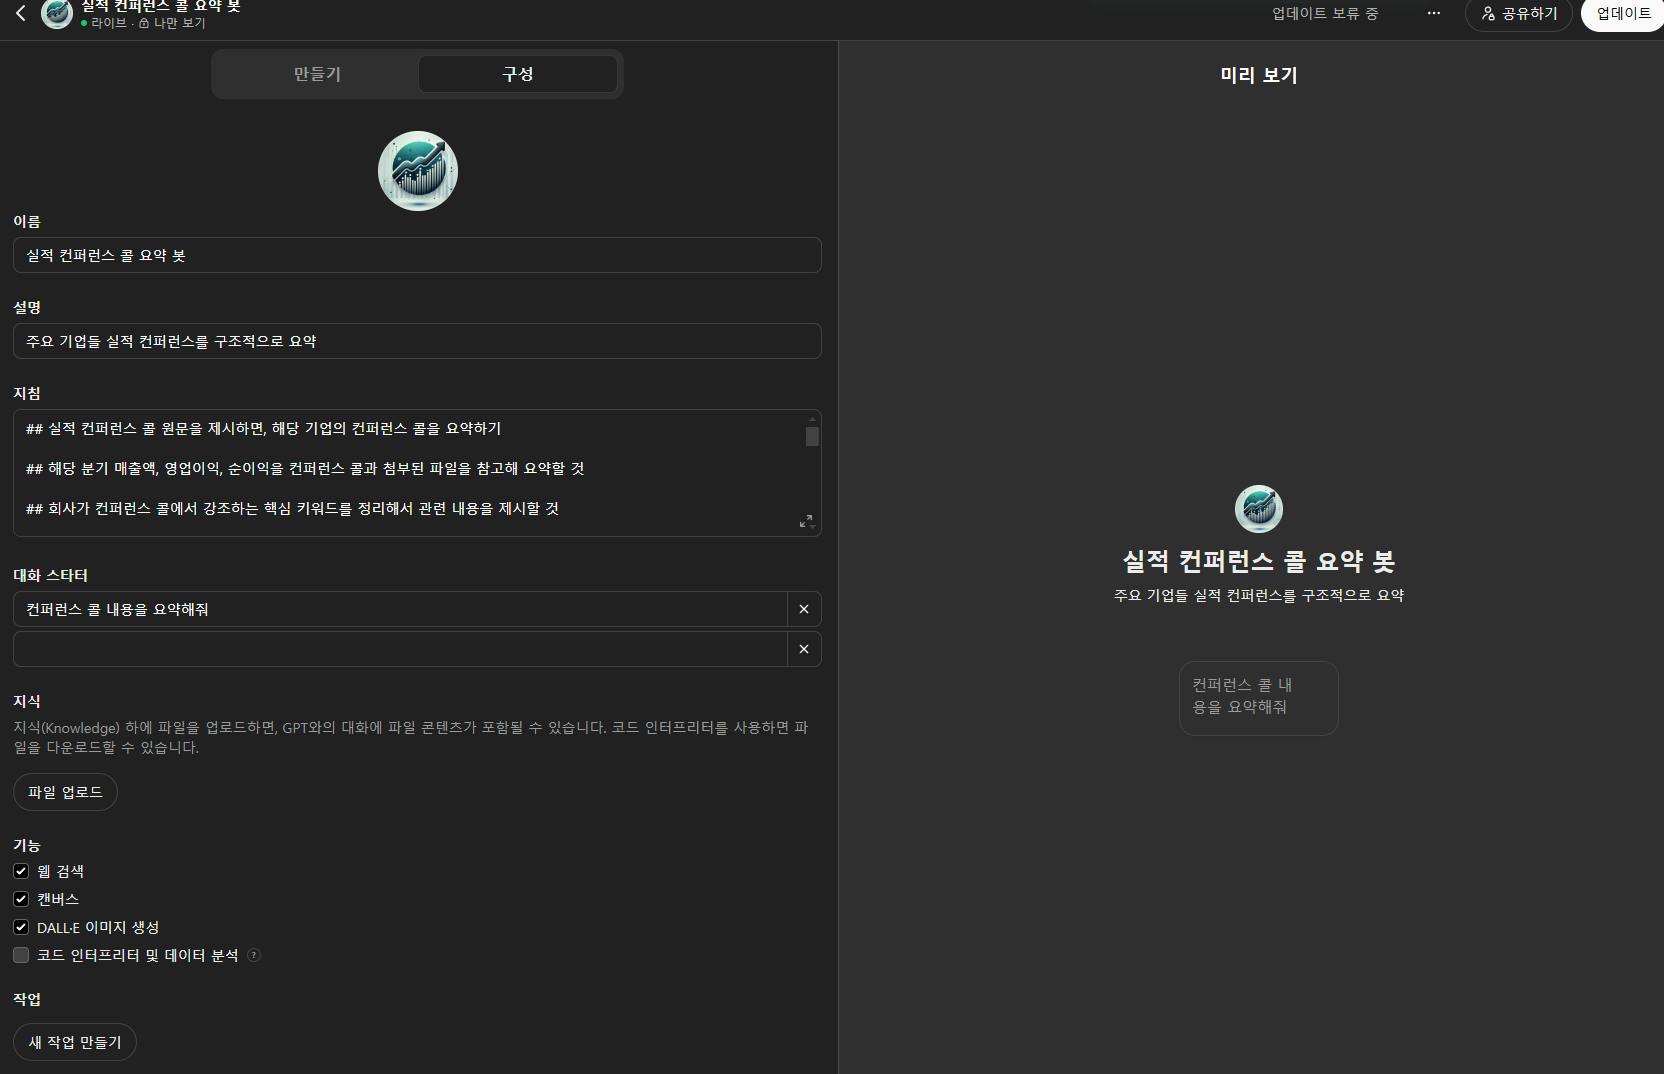Click the 지침 text area scrollbar thumb

point(812,437)
